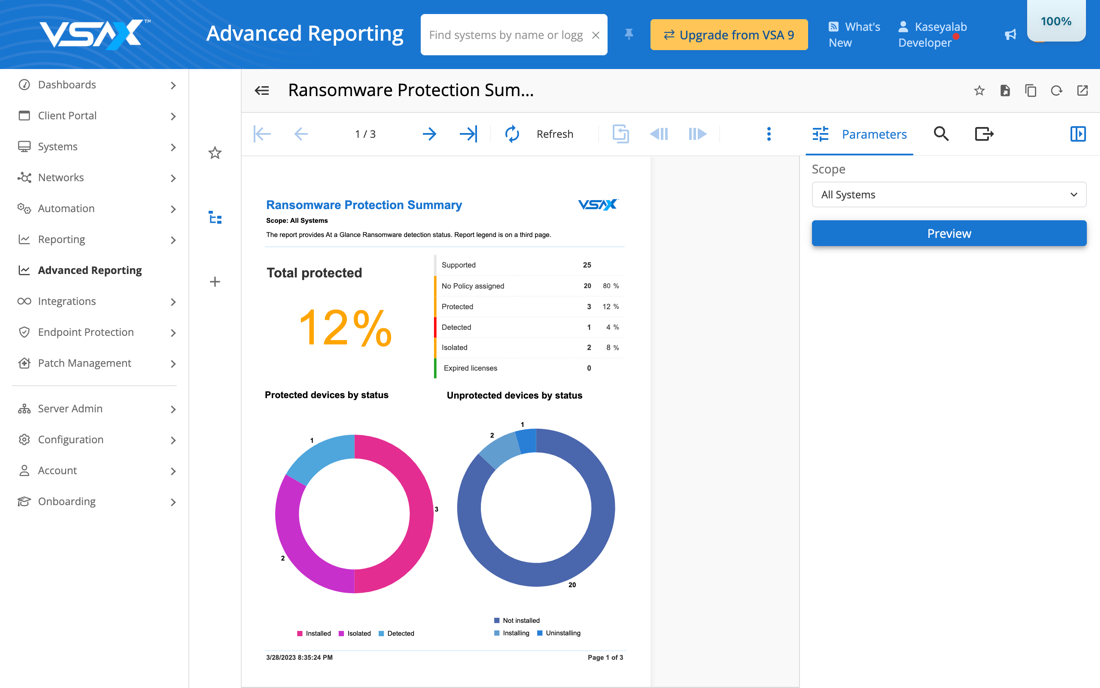The image size is (1100, 688).
Task: Click the VSA X logo
Action: (94, 34)
